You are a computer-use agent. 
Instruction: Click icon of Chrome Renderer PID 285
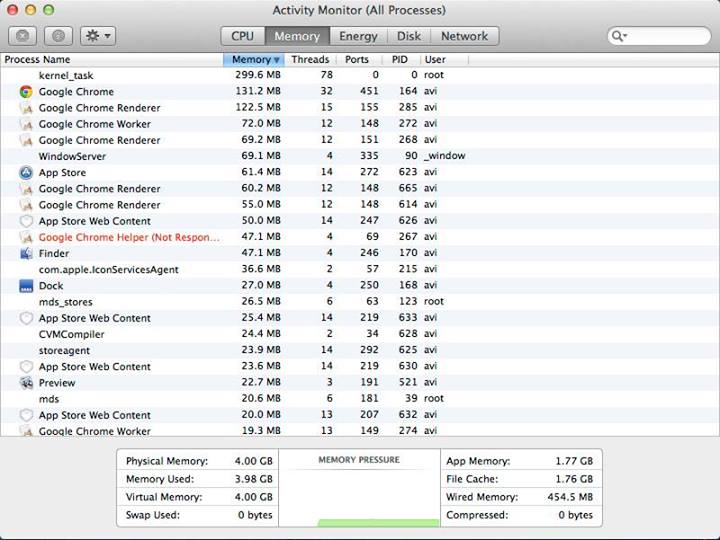26,108
